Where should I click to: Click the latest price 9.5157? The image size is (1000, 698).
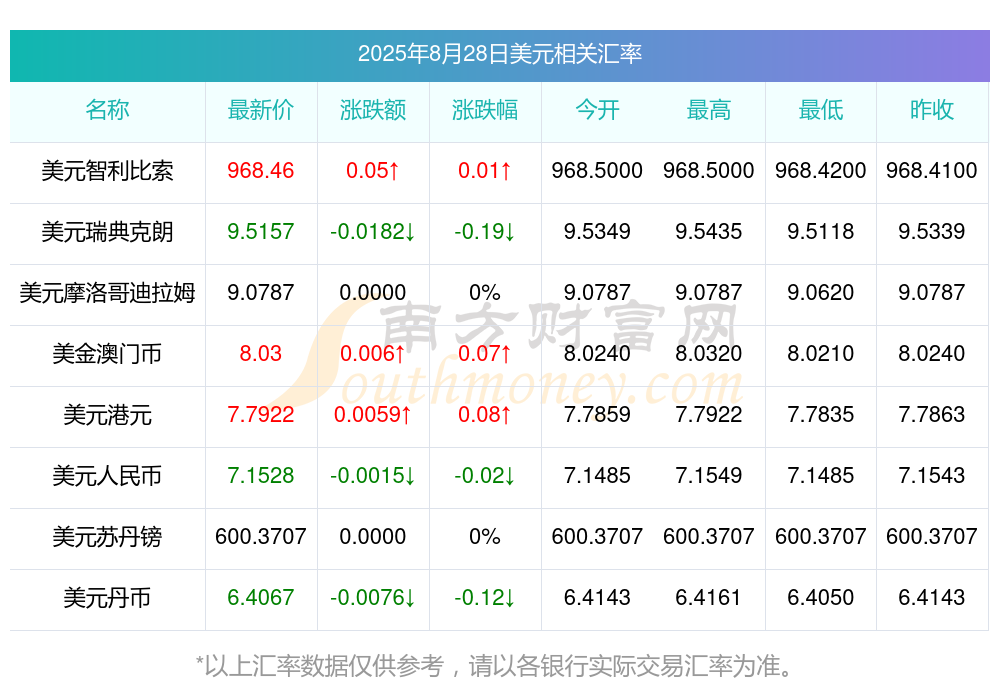point(261,232)
